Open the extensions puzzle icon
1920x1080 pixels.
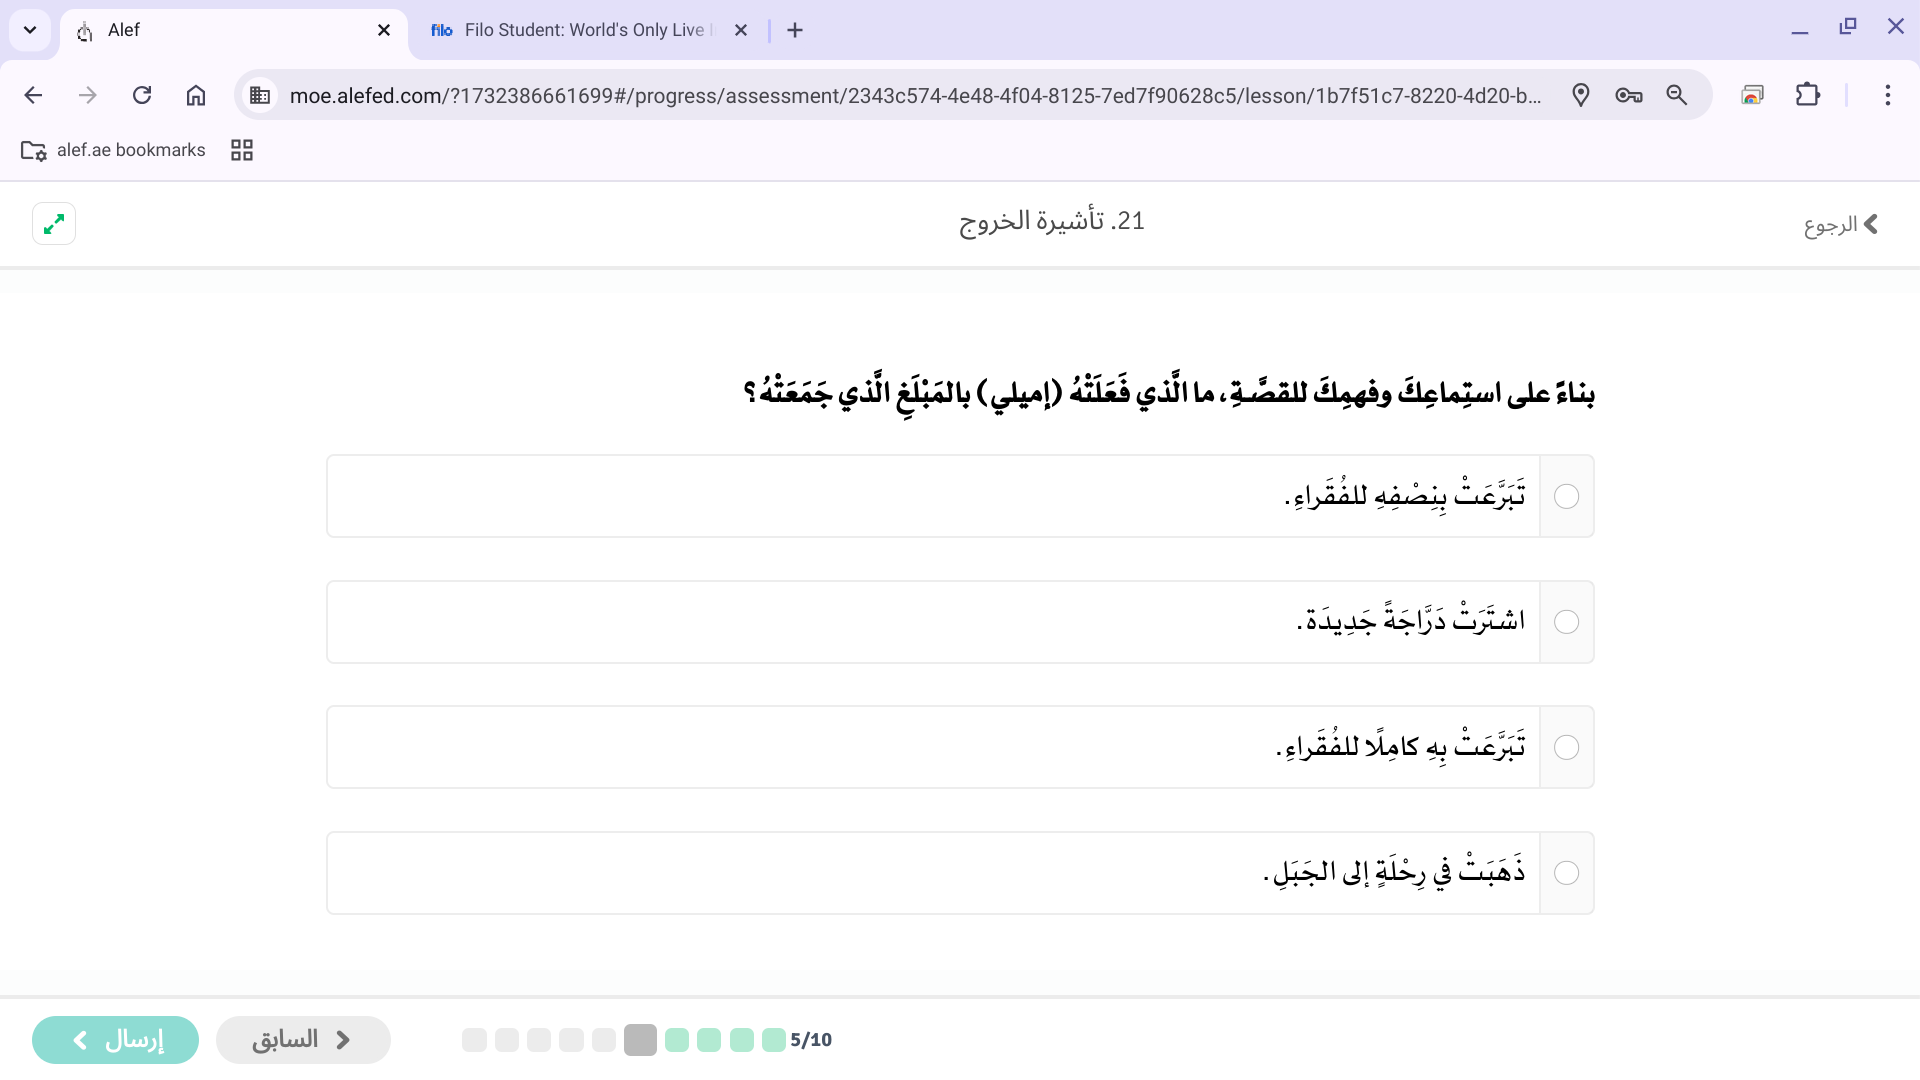click(1807, 95)
